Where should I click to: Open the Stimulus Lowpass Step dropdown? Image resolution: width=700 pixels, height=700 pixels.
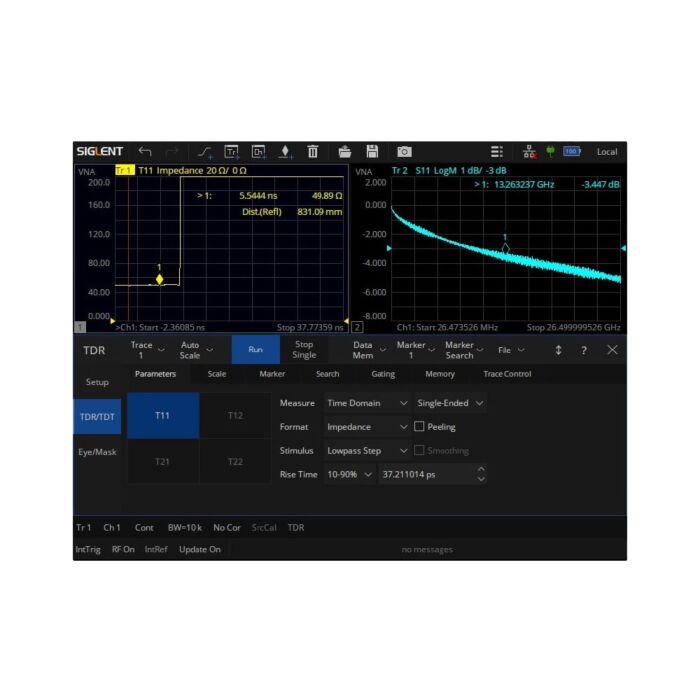[x=367, y=451]
